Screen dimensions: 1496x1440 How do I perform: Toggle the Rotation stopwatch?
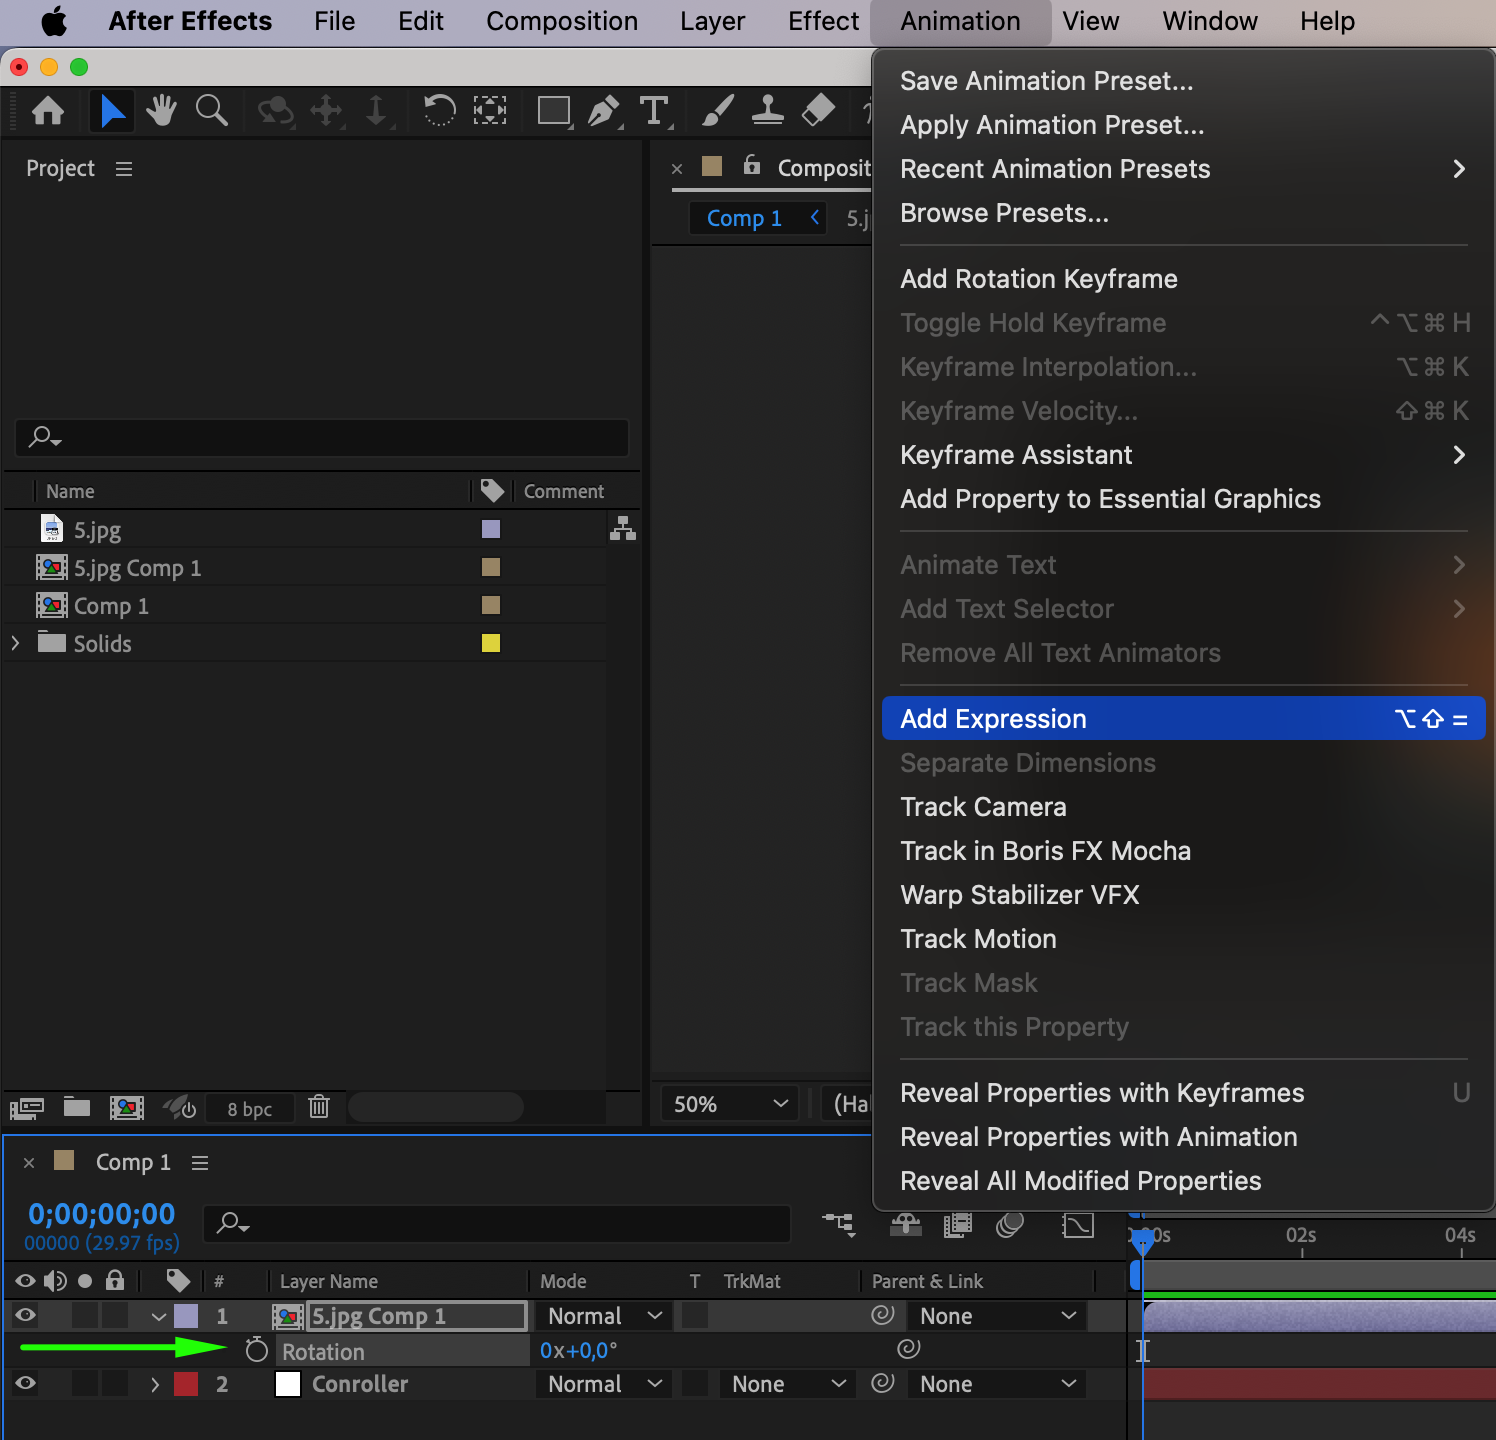[257, 1351]
